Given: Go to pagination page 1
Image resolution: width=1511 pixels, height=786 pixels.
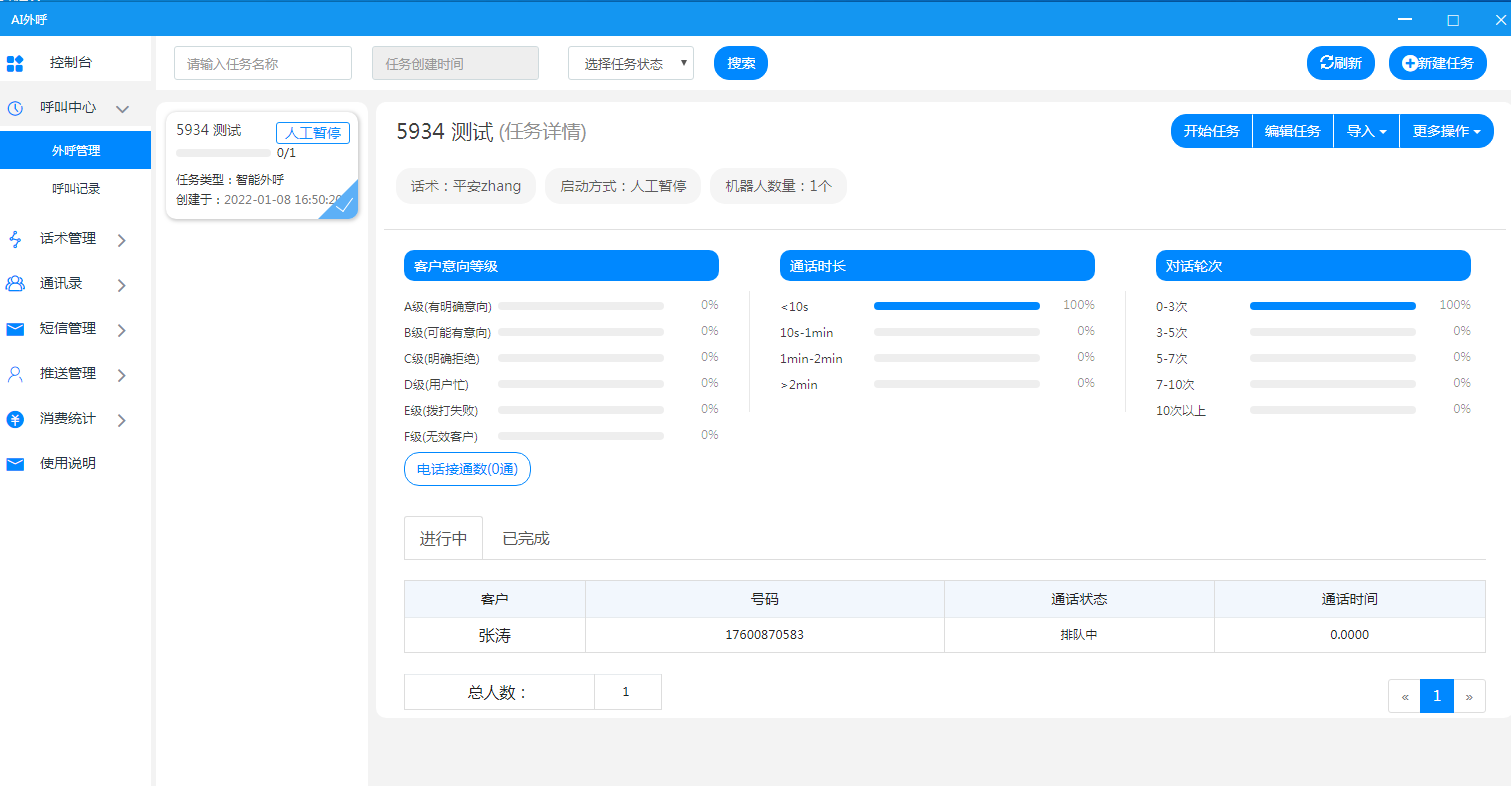Looking at the screenshot, I should tap(1437, 696).
